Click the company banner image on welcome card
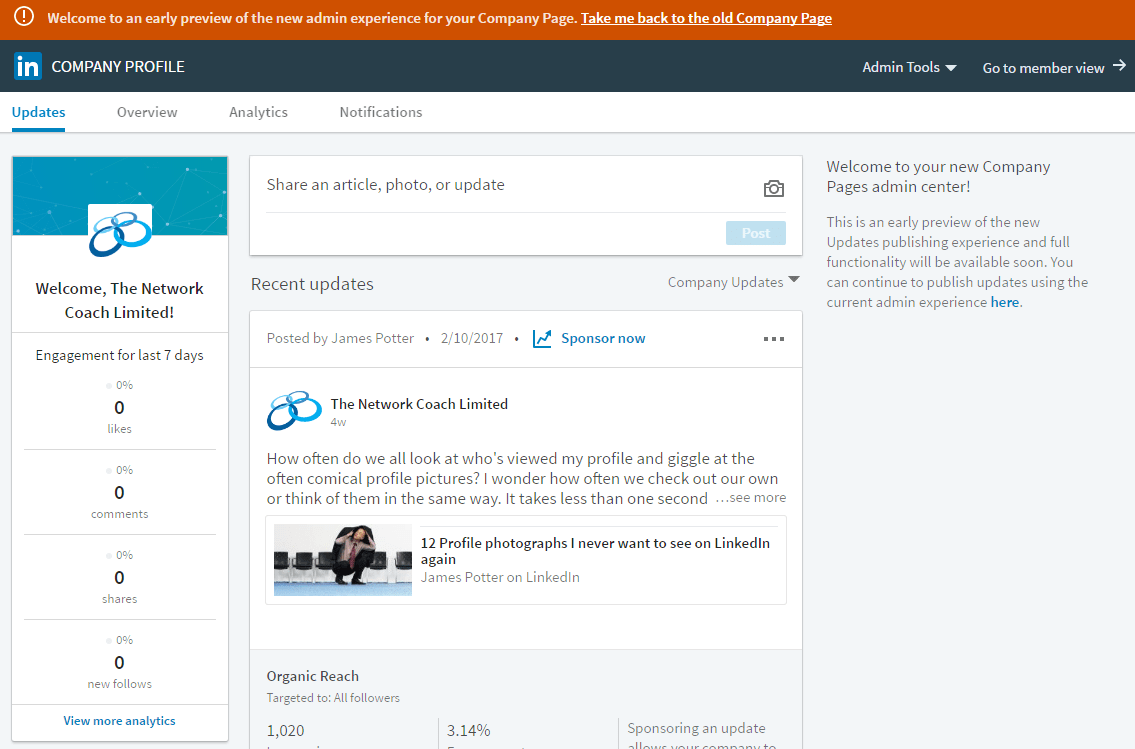1135x749 pixels. point(120,195)
